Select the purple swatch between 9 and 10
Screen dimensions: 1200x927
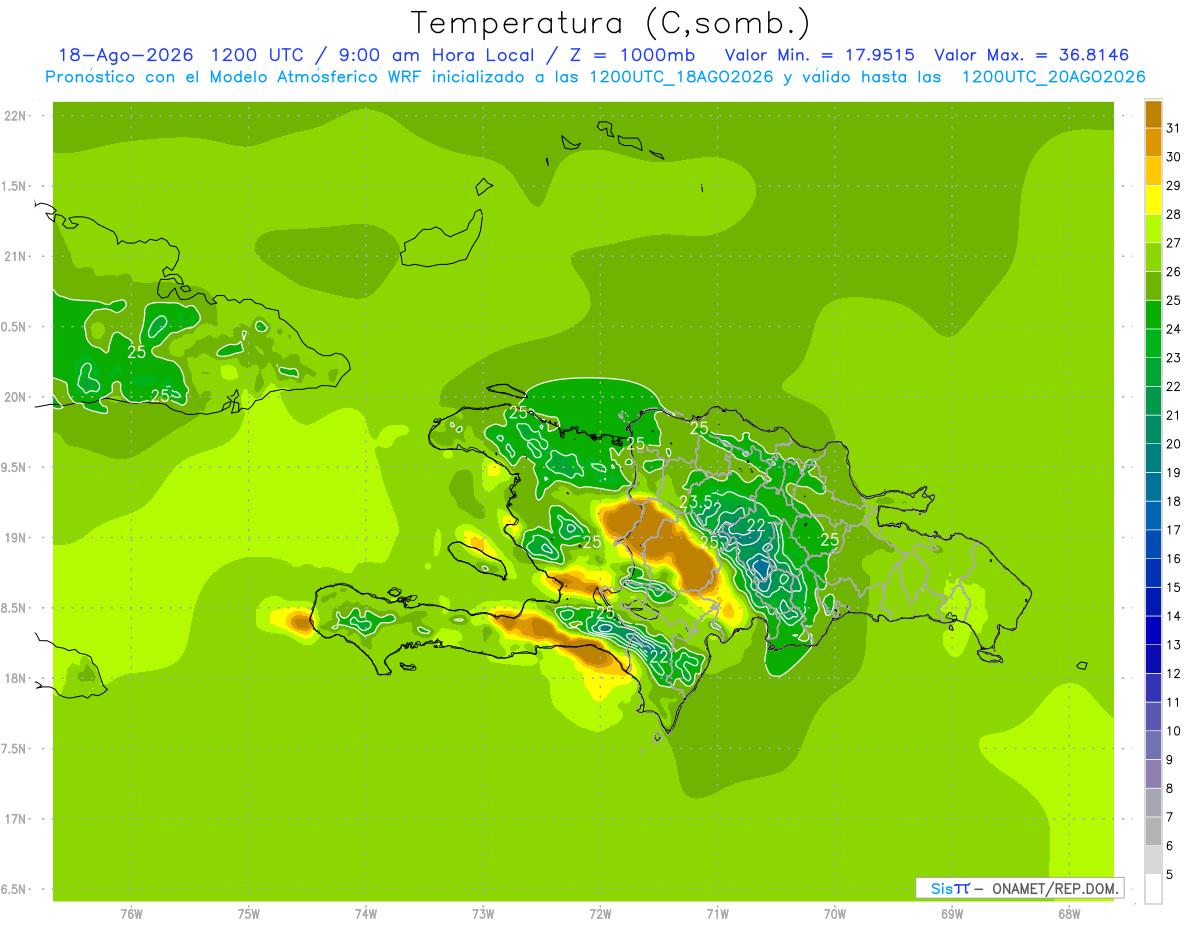coord(1153,745)
